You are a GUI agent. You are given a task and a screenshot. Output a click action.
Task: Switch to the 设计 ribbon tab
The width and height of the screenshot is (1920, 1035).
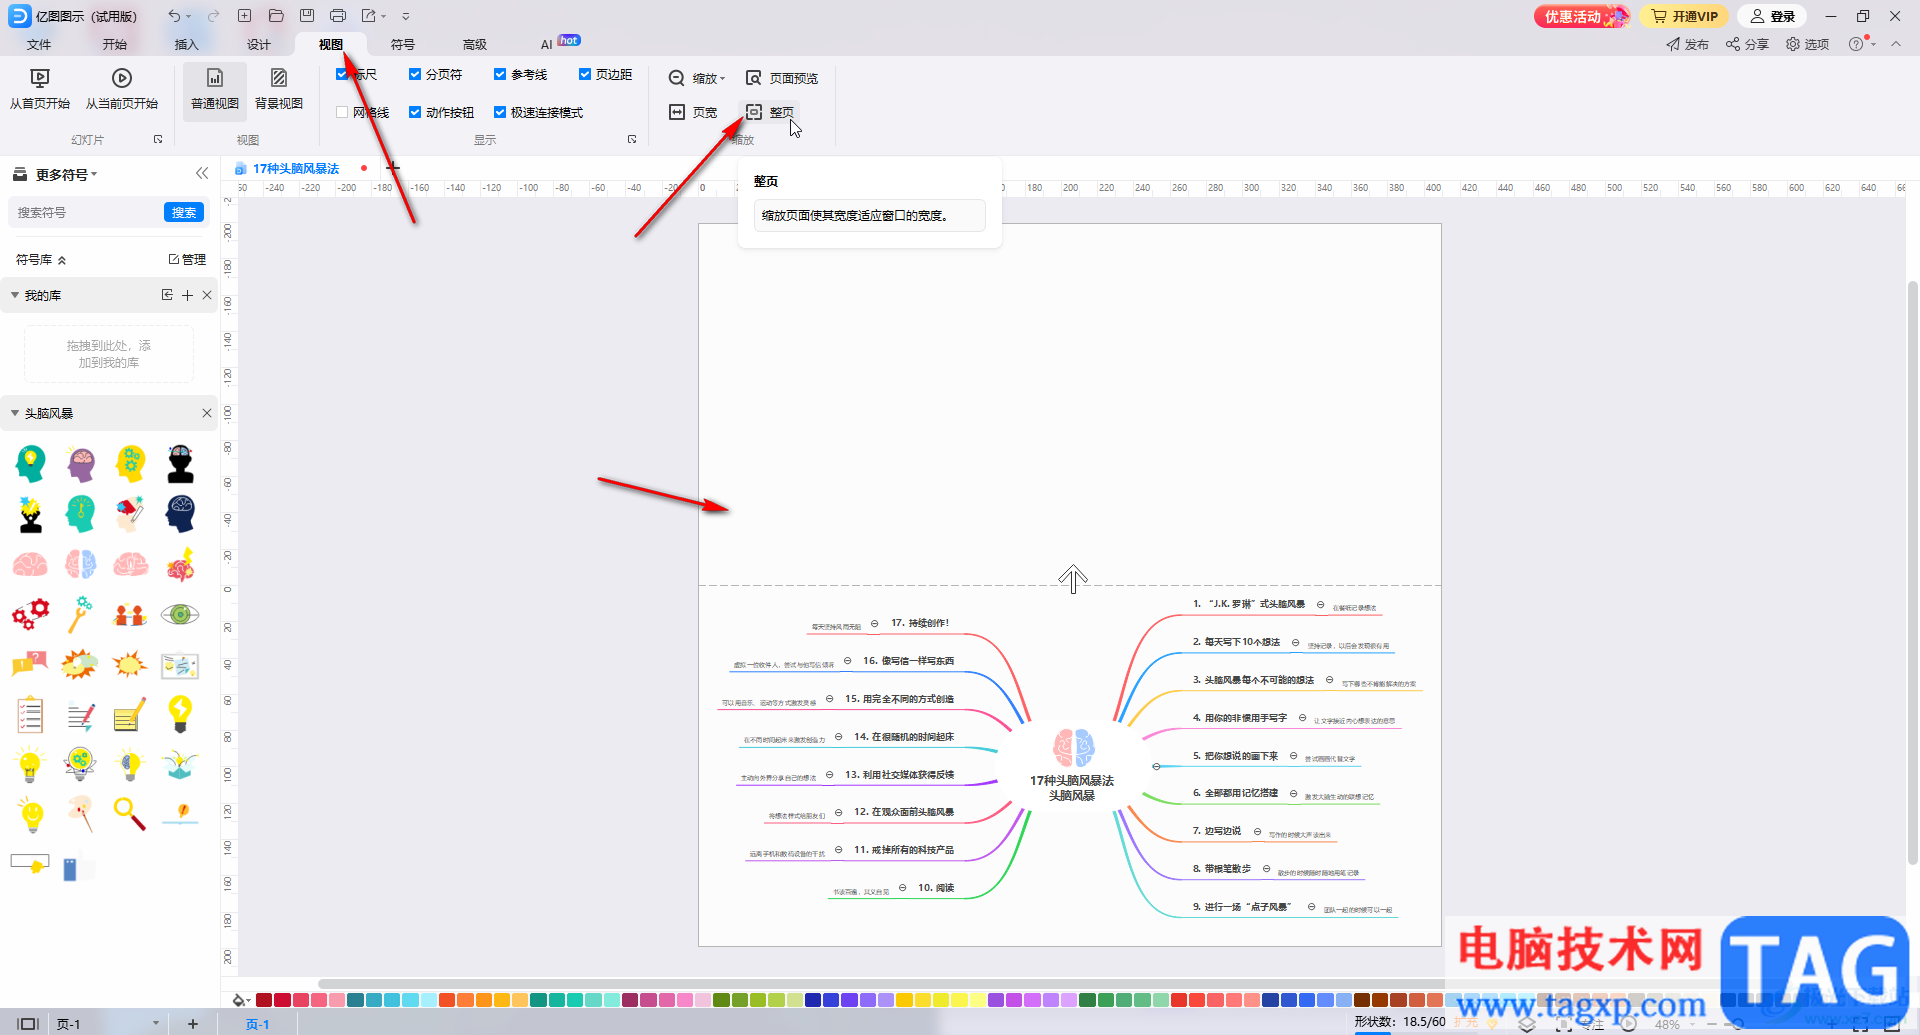tap(259, 44)
